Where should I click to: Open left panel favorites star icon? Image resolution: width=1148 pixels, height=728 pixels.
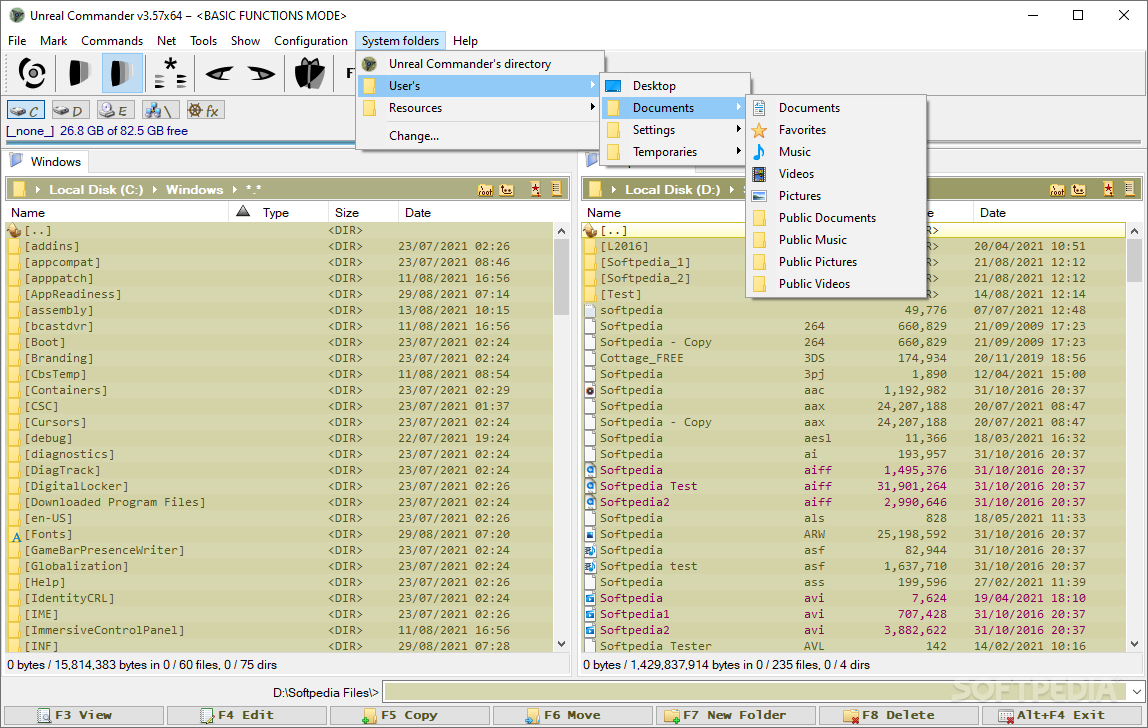point(536,190)
